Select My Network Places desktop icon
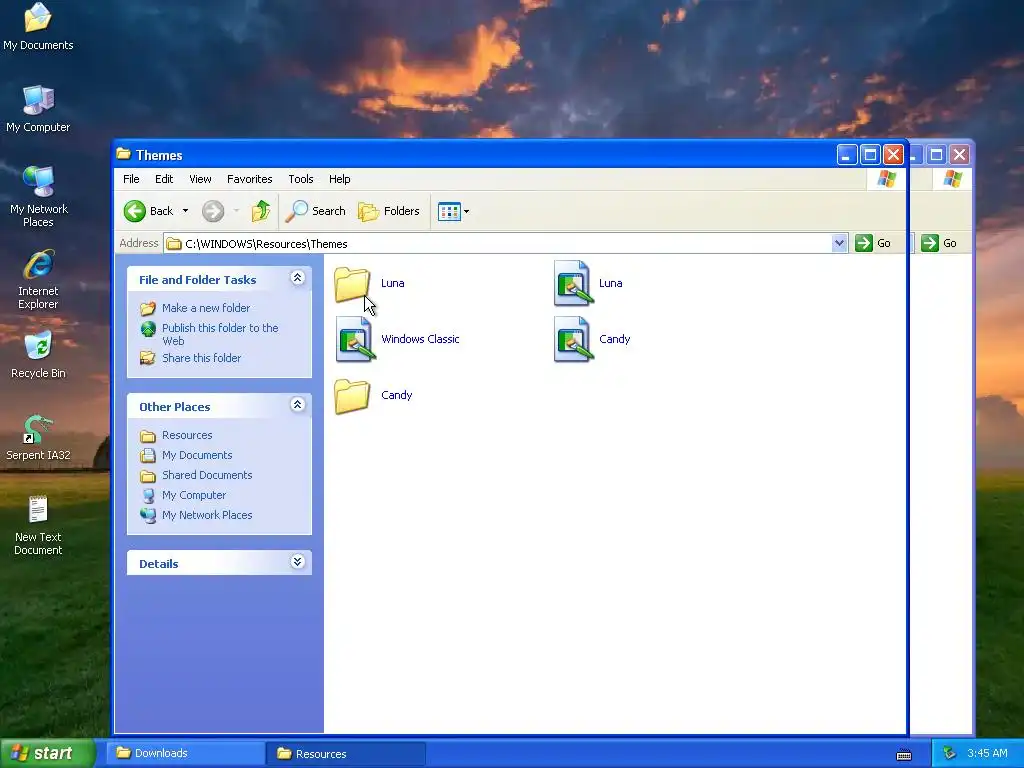This screenshot has height=768, width=1024. tap(39, 196)
